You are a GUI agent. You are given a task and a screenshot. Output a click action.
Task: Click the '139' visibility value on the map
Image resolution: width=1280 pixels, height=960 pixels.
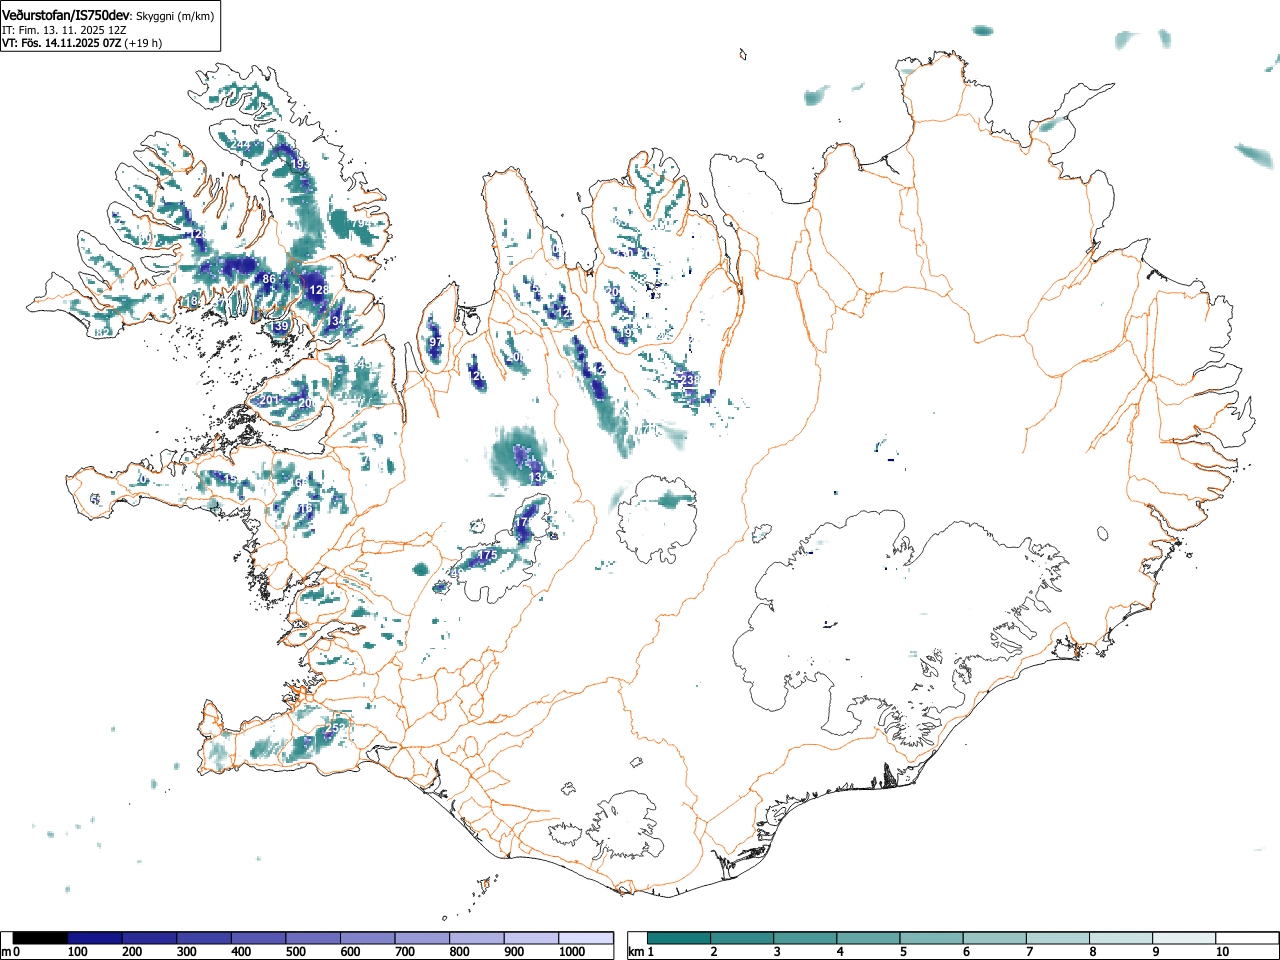(280, 327)
